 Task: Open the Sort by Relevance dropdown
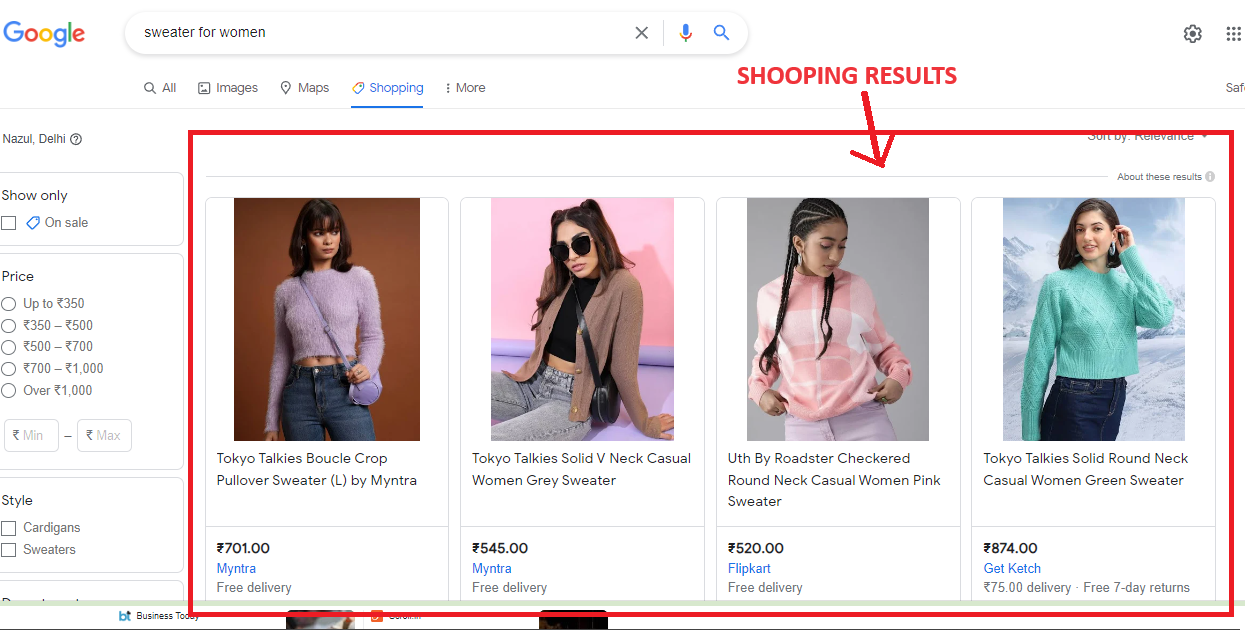pyautogui.click(x=1148, y=136)
